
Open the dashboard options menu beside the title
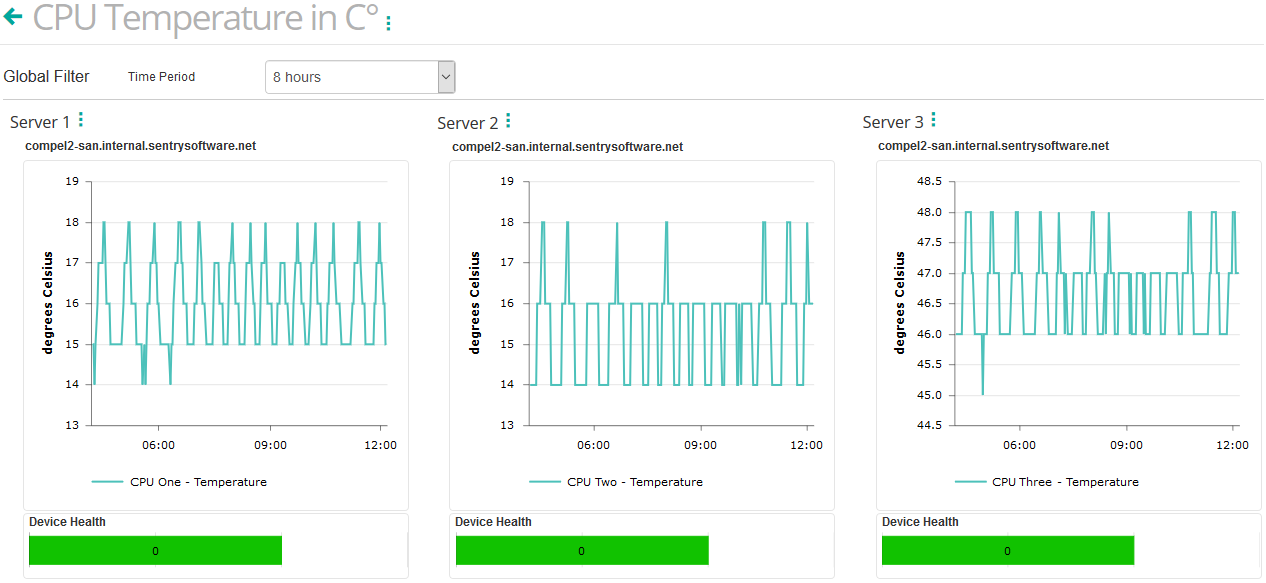tap(390, 20)
